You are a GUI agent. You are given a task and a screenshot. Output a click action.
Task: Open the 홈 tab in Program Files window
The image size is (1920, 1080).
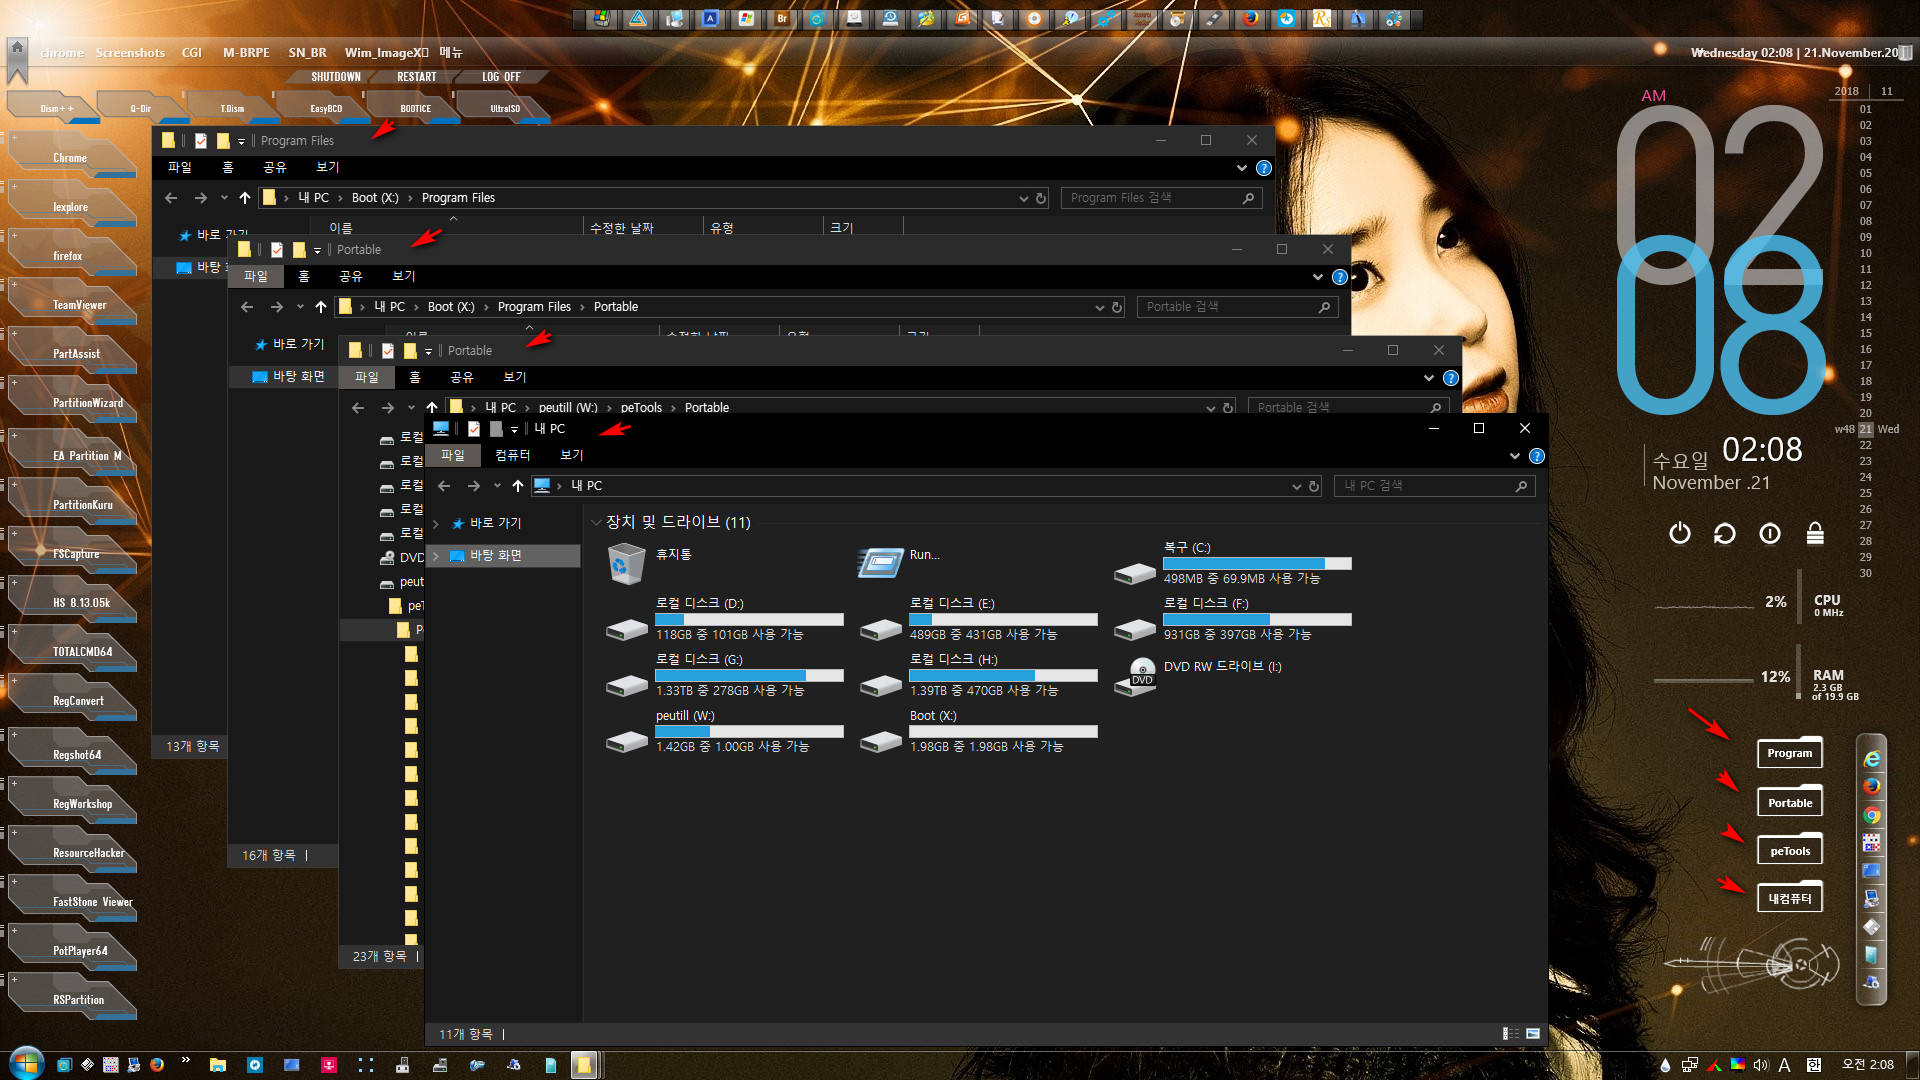(x=227, y=167)
